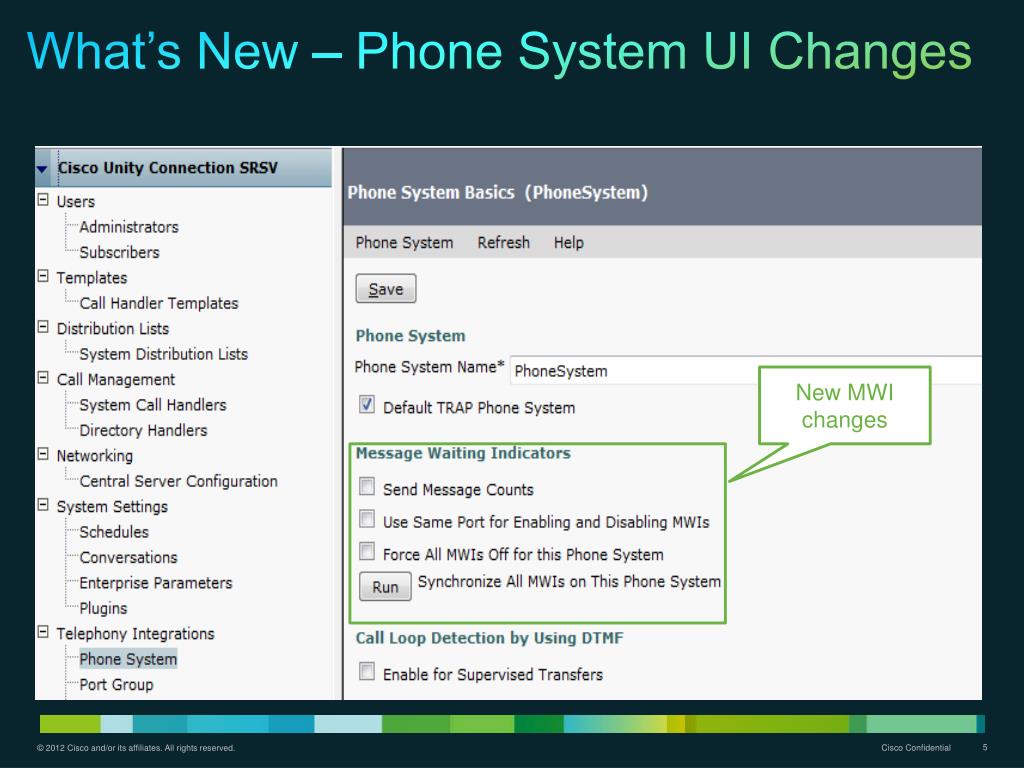The width and height of the screenshot is (1024, 768).
Task: Open Enterprise Parameters
Action: click(155, 583)
